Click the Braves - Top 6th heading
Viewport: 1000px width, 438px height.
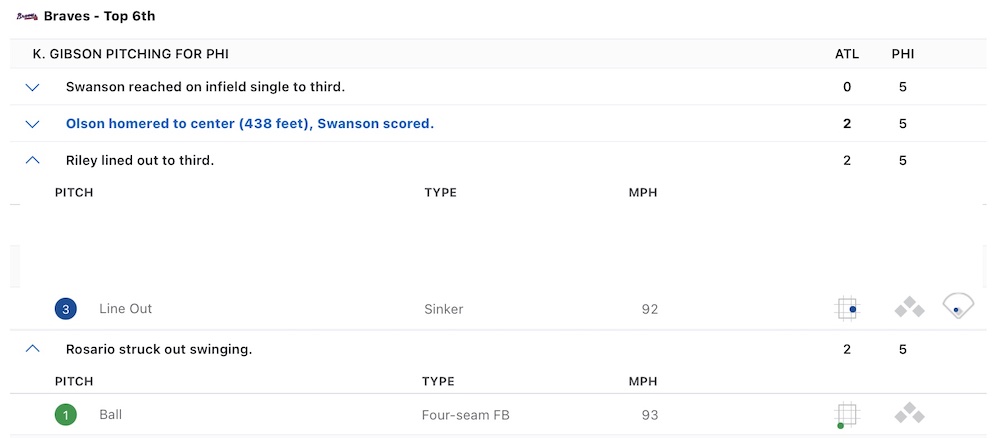coord(99,17)
